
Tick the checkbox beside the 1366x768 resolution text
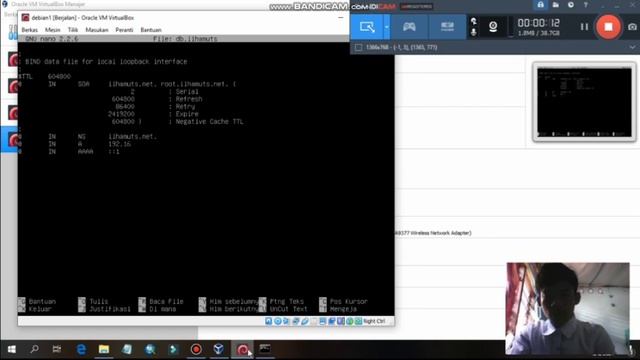tap(358, 47)
